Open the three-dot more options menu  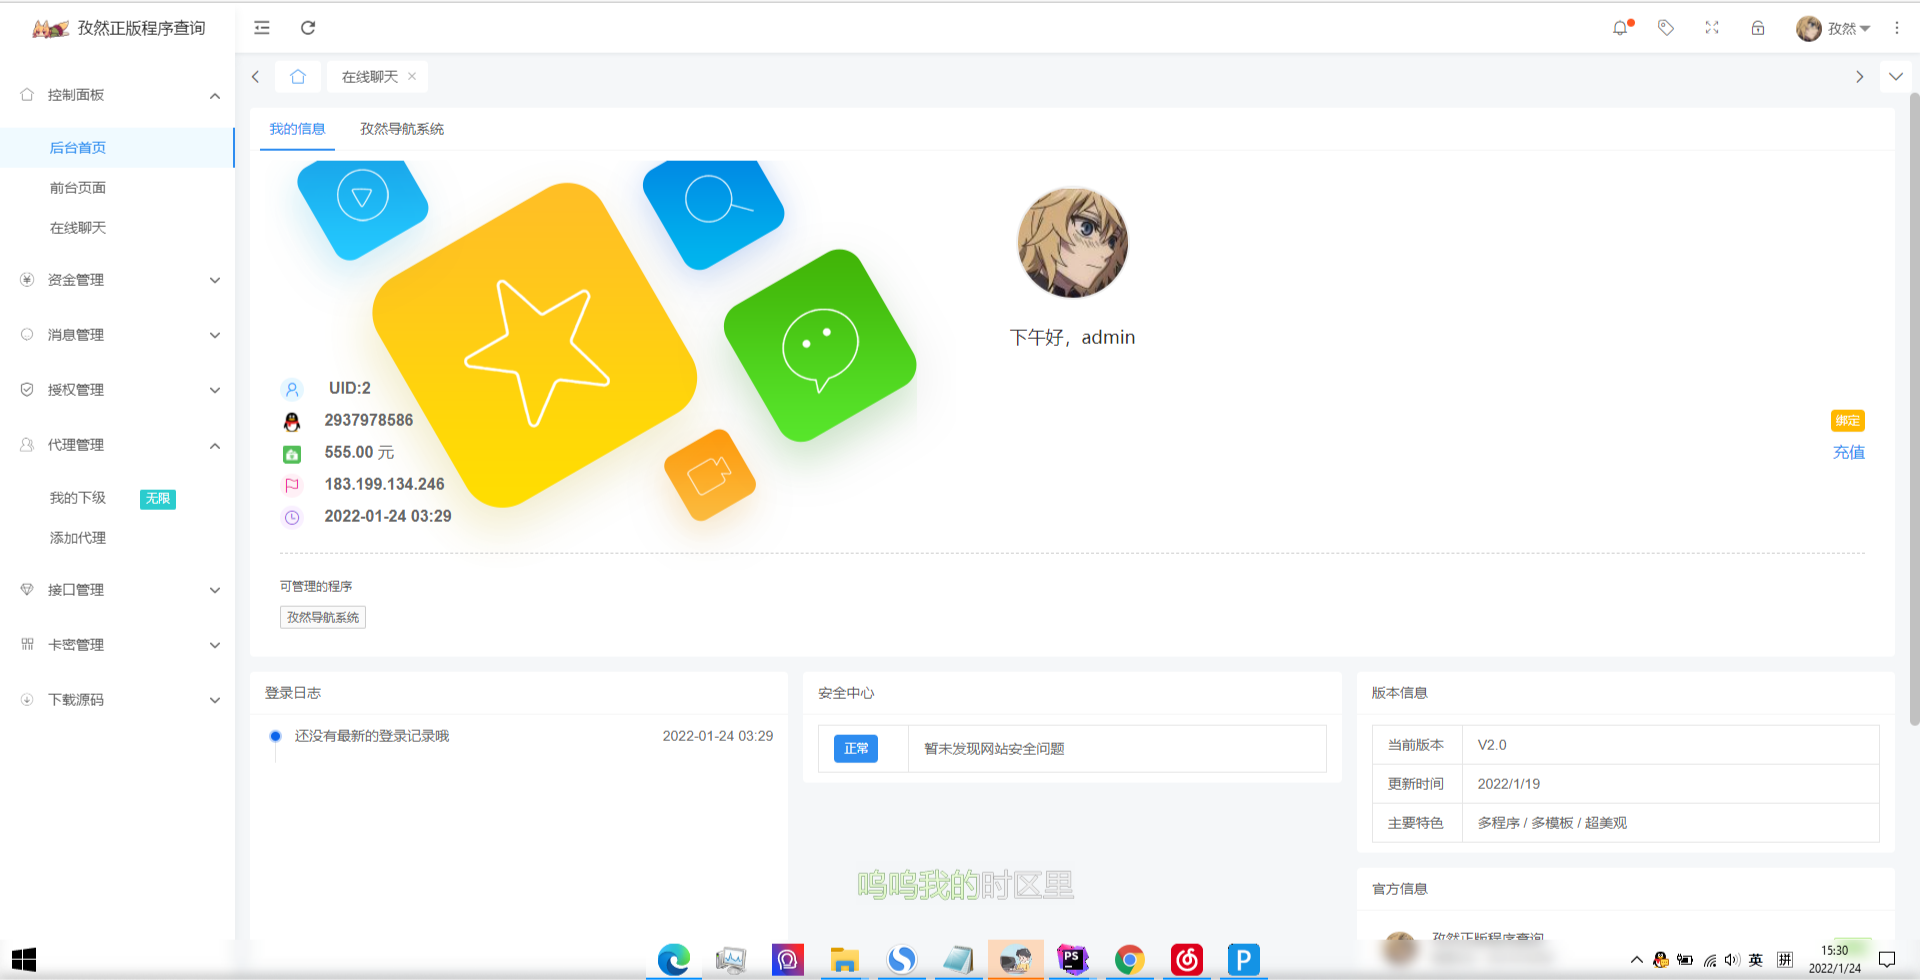[1897, 28]
